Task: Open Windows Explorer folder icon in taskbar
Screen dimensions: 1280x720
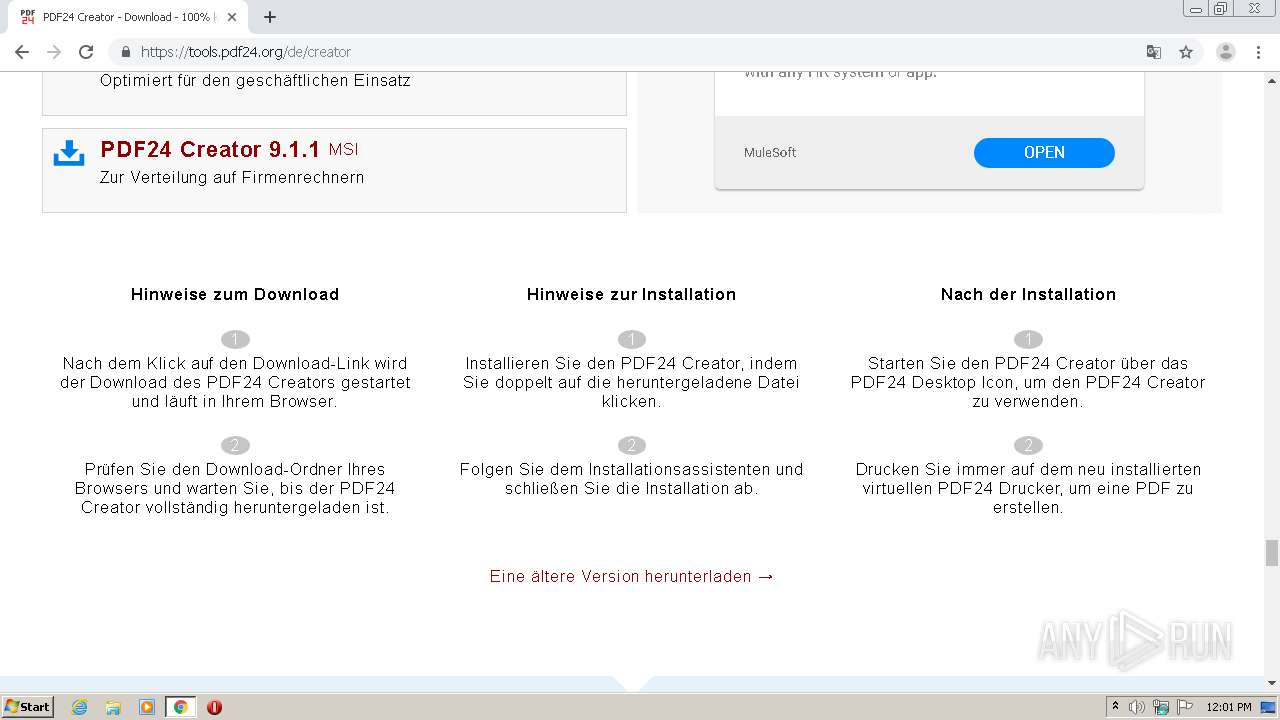Action: 113,707
